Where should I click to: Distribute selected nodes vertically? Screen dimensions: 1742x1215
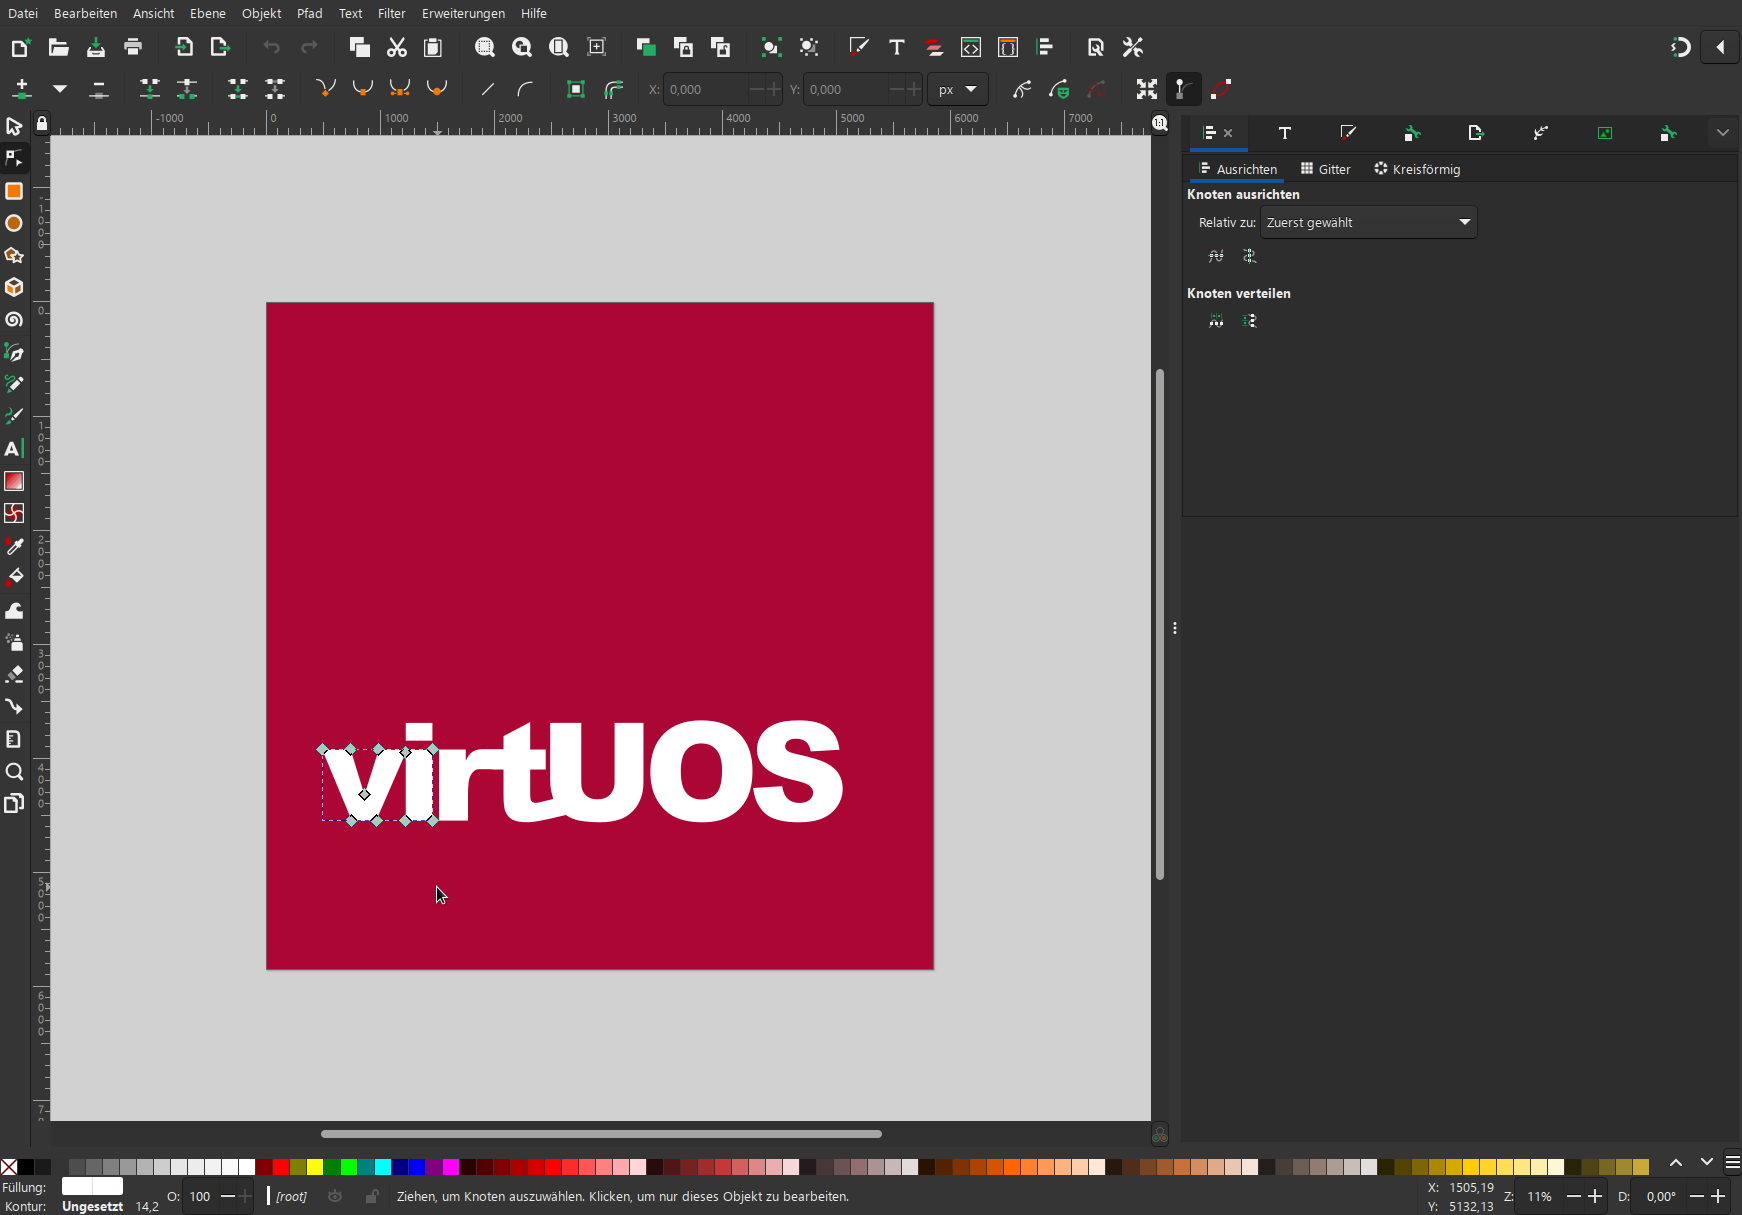1250,321
